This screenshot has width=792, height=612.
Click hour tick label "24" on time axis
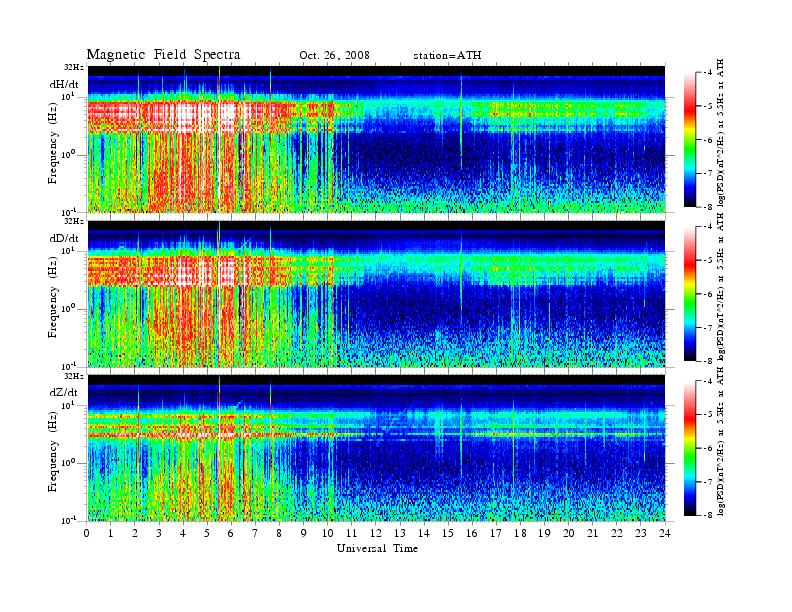tap(664, 534)
